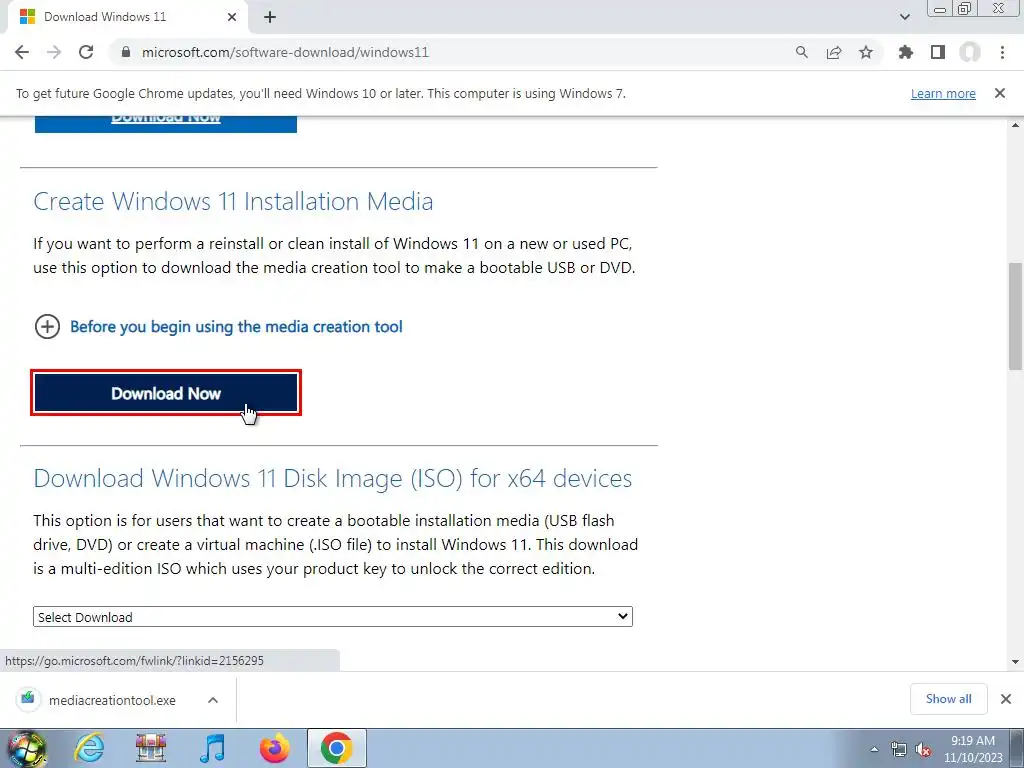Open the Extensions puzzle icon
Screen dimensions: 1024x768
906,52
